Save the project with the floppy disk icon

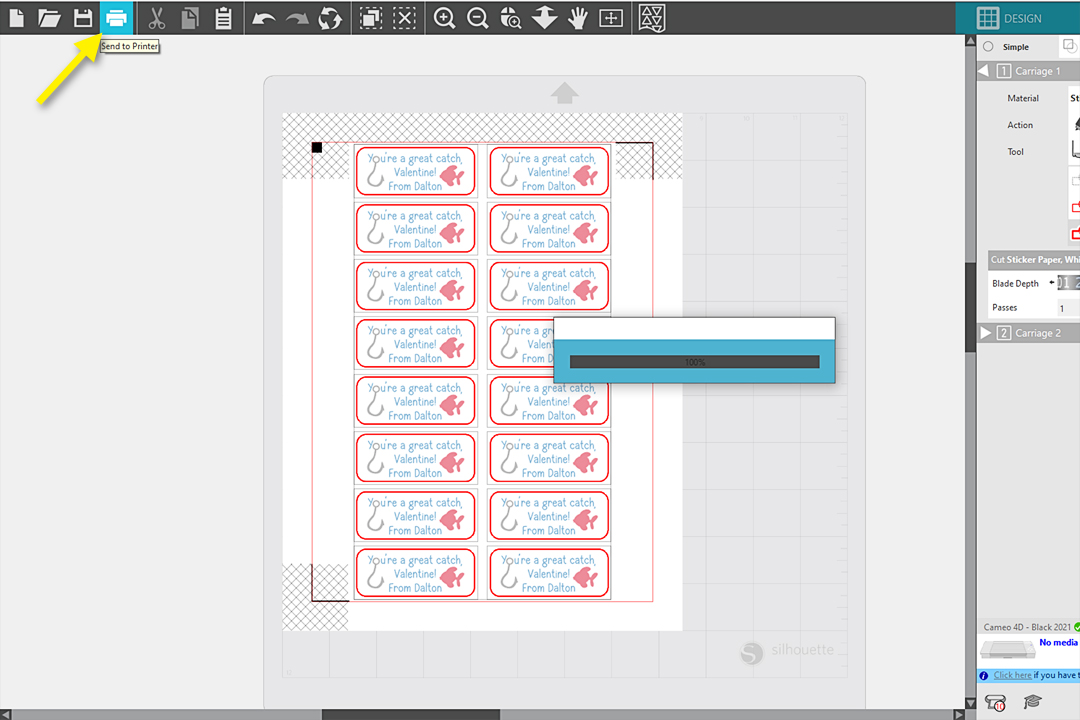(x=83, y=18)
